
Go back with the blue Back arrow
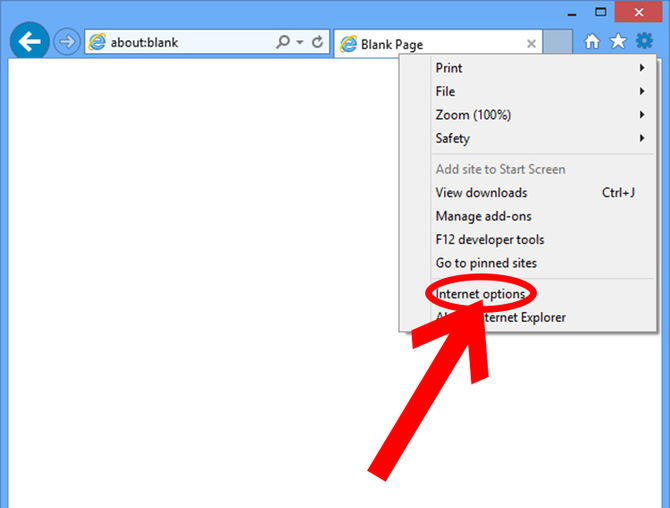coord(29,41)
